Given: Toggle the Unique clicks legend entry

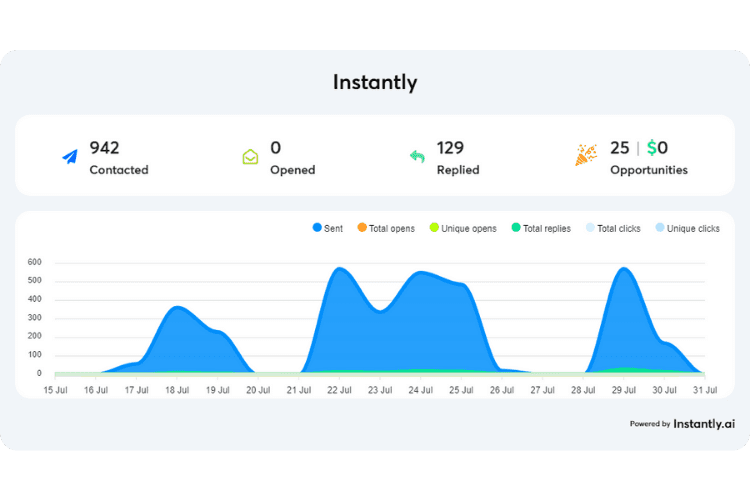Looking at the screenshot, I should coord(687,228).
